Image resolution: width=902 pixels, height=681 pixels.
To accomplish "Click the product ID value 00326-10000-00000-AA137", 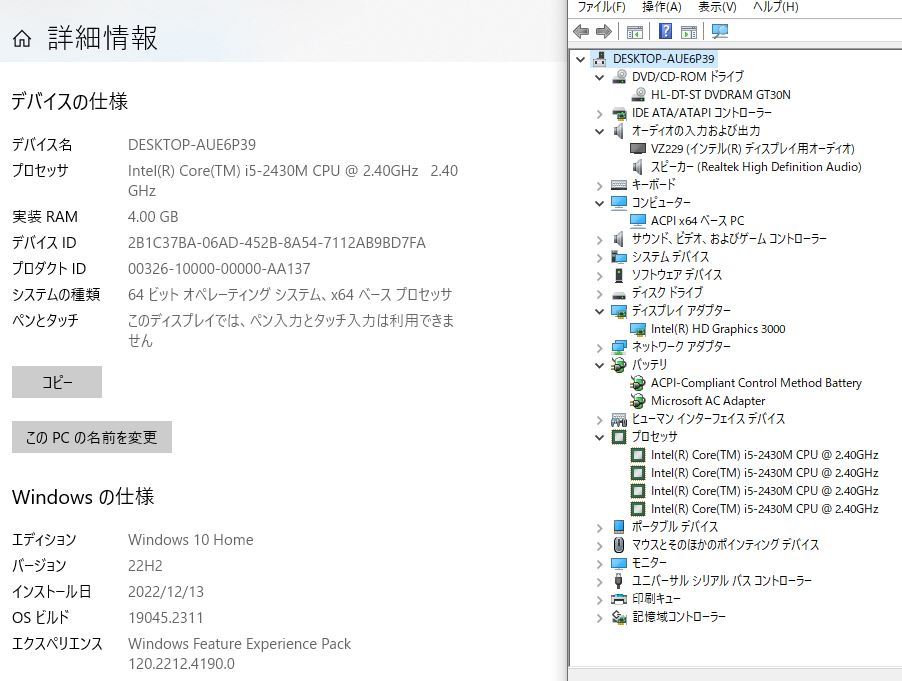I will click(219, 269).
